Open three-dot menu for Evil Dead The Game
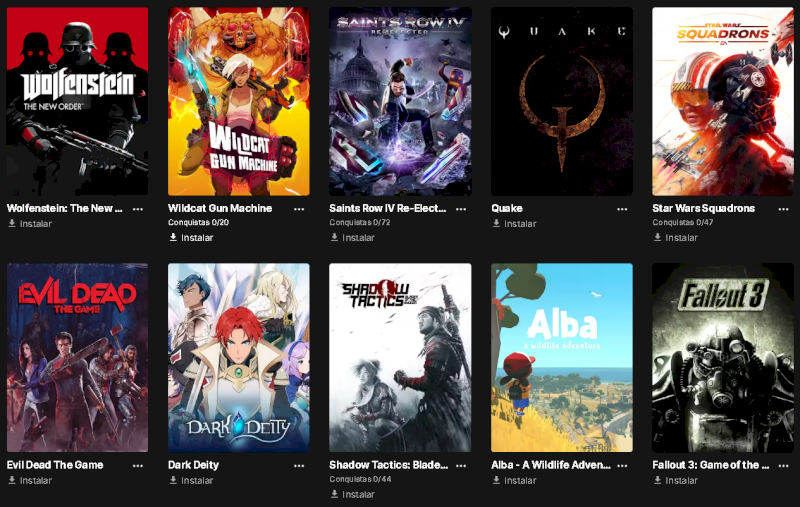Image resolution: width=800 pixels, height=507 pixels. point(138,466)
